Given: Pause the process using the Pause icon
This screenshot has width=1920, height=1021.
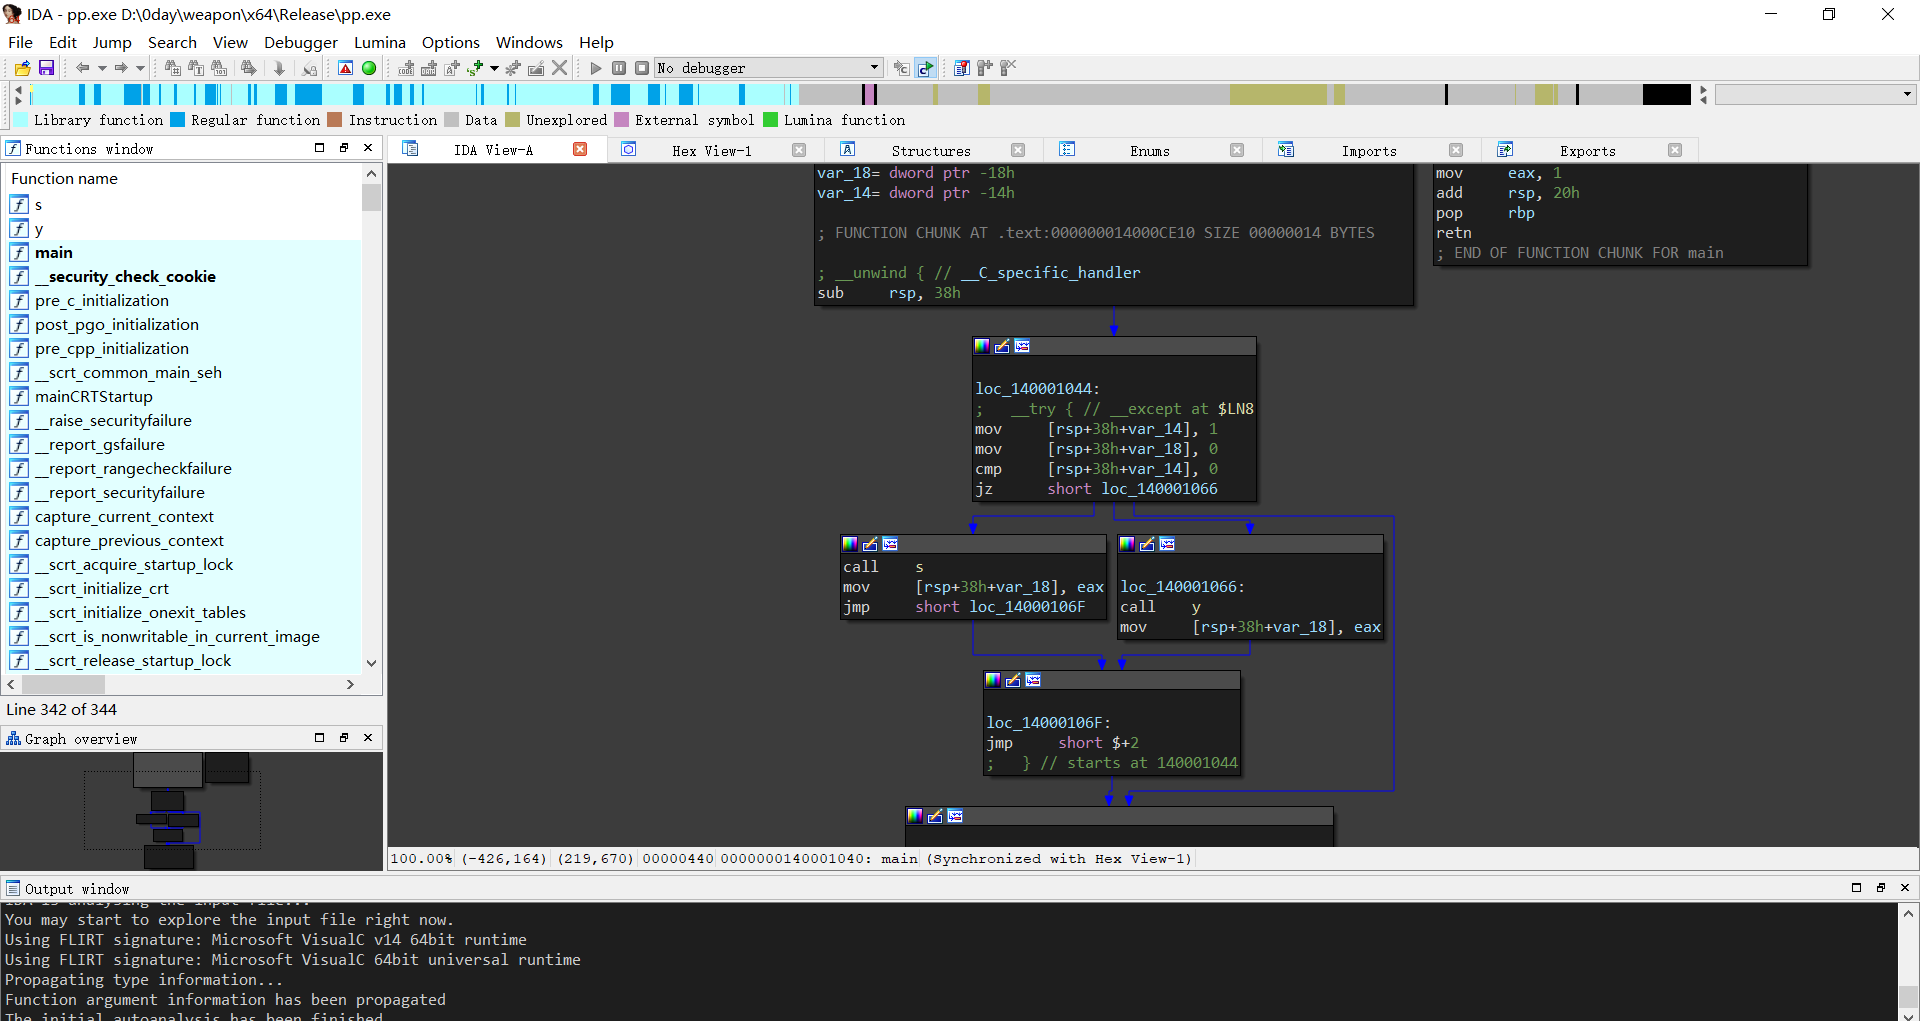Looking at the screenshot, I should click(619, 68).
